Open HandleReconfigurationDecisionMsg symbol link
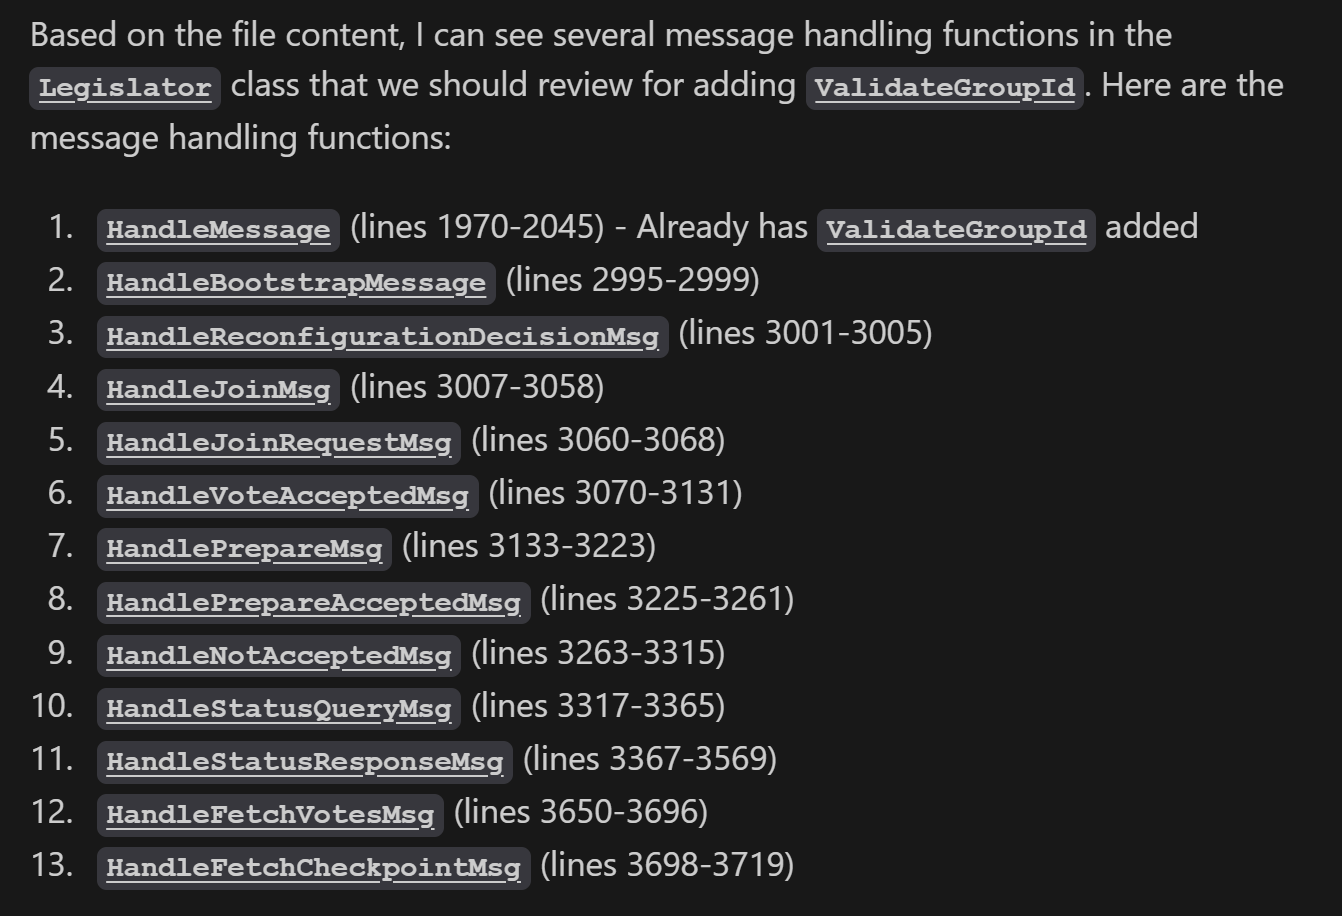 (x=382, y=336)
